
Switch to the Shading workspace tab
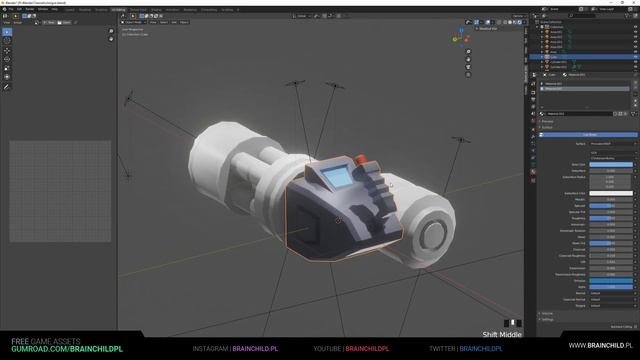(156, 9)
